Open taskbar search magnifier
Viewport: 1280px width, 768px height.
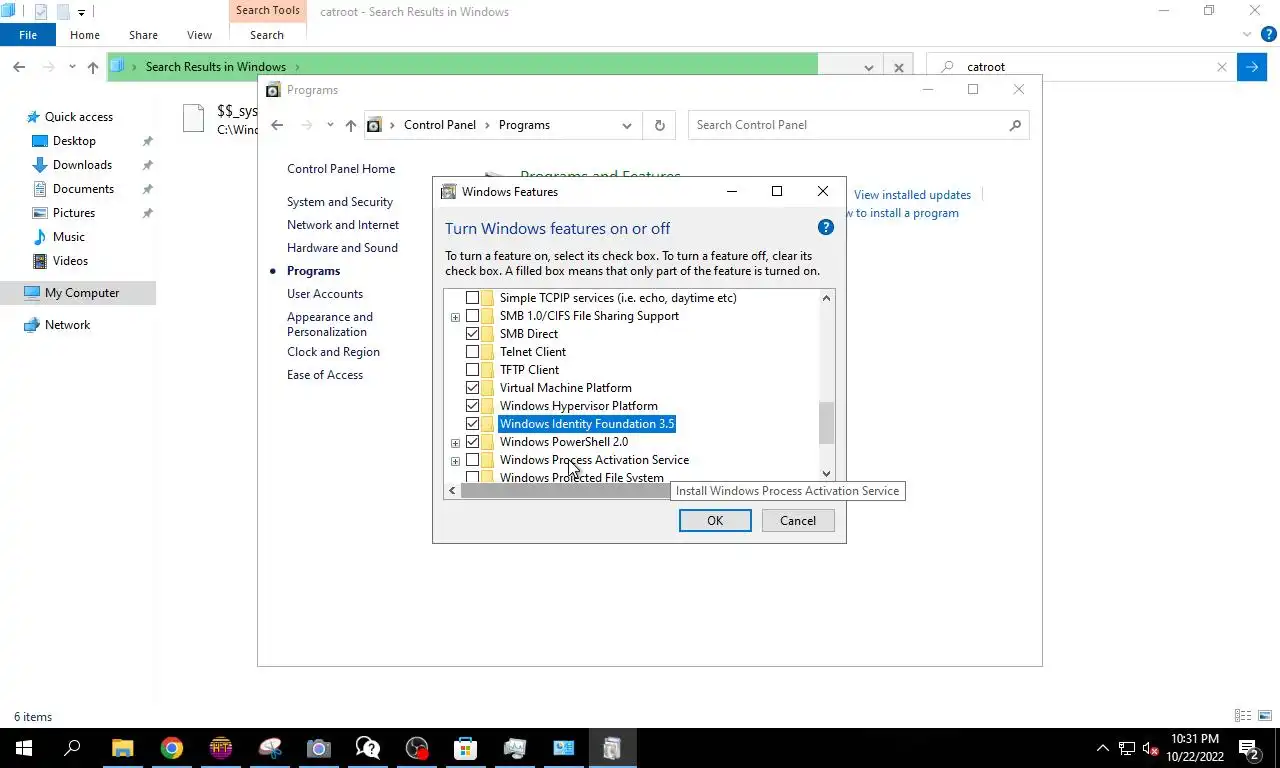[73, 748]
